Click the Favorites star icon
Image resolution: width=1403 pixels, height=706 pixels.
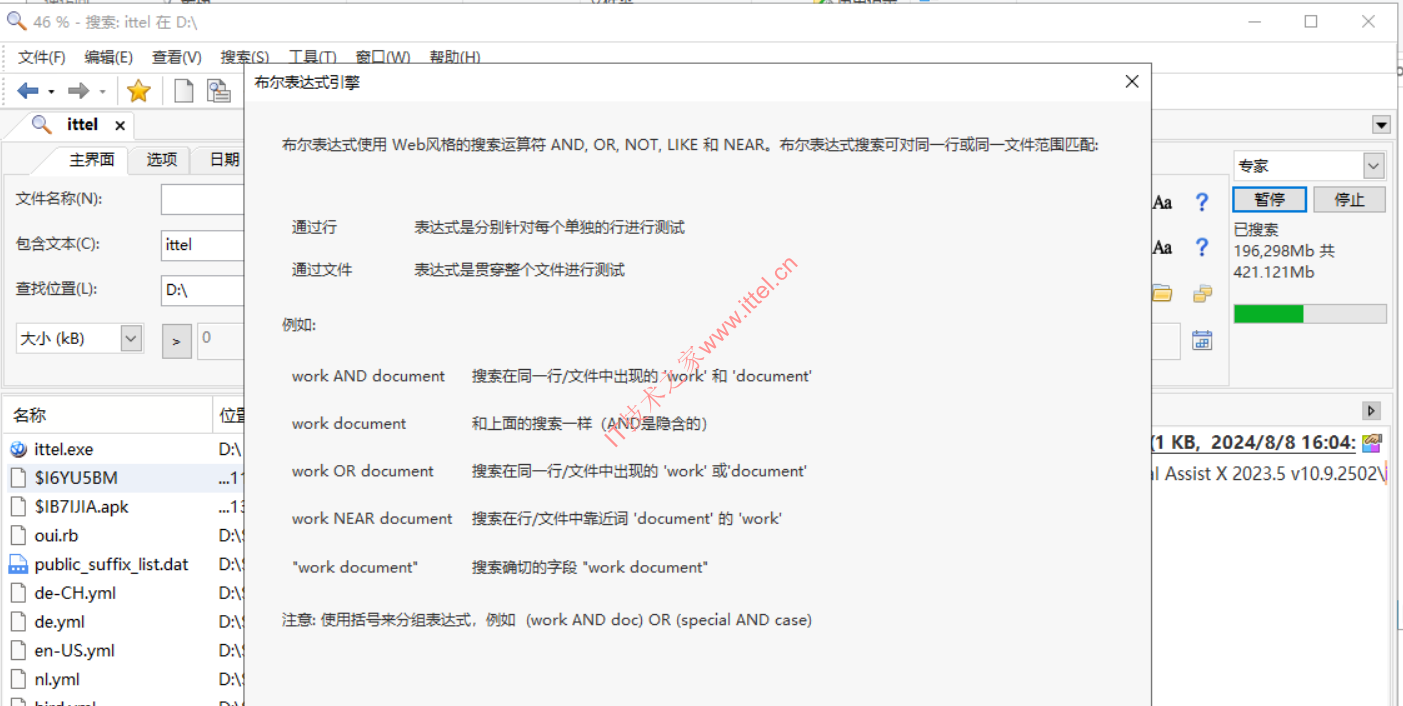(x=139, y=91)
